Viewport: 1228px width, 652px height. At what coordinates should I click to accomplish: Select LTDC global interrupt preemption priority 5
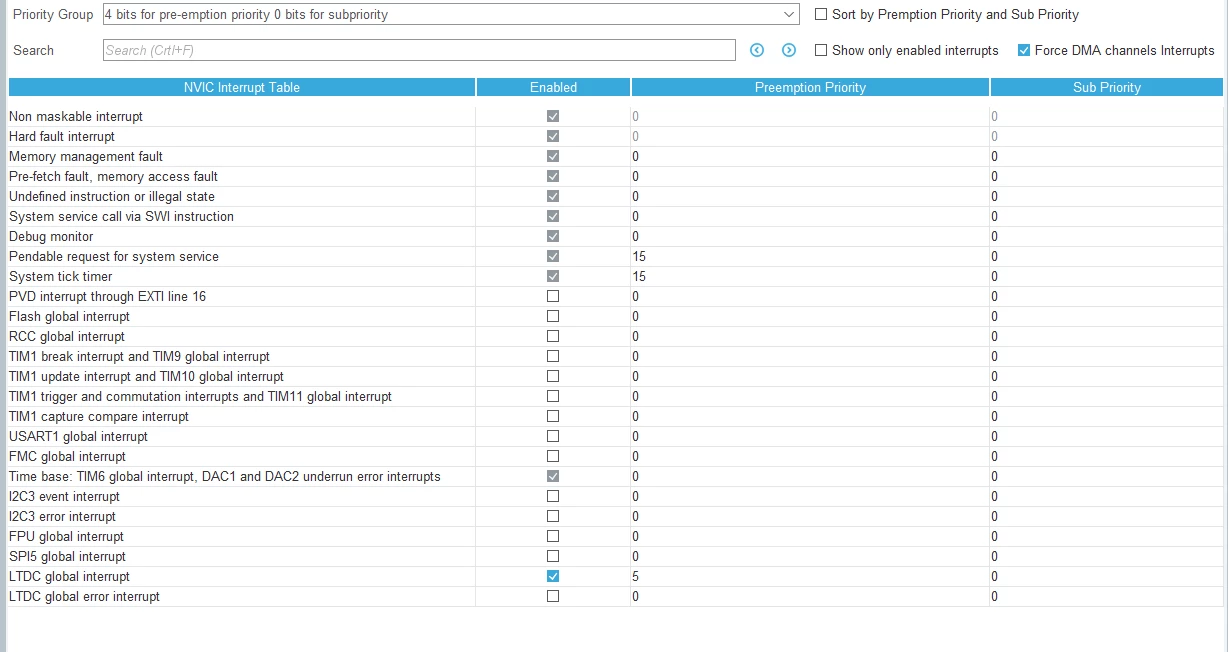pos(810,576)
